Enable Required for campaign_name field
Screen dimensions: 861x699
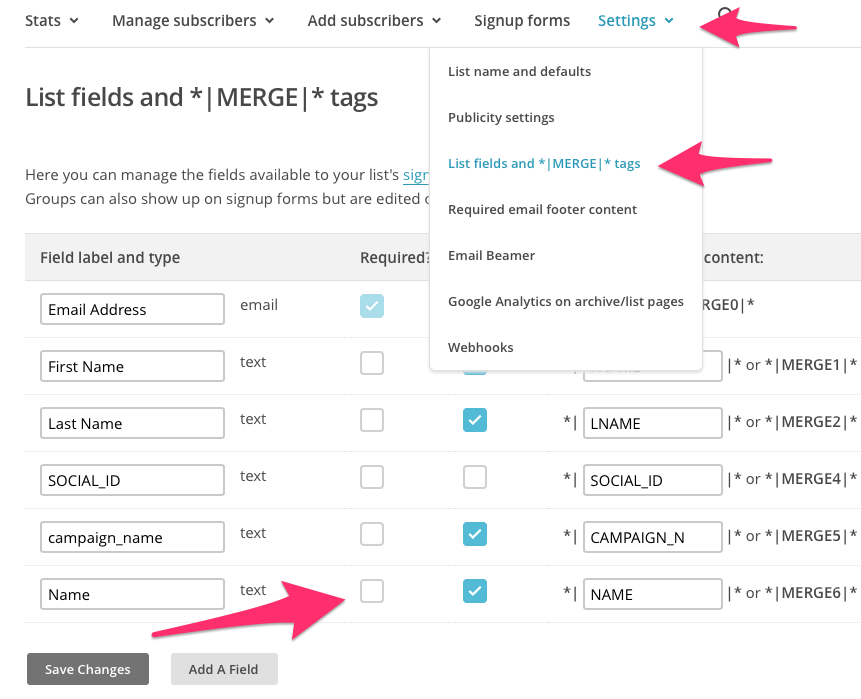click(372, 534)
